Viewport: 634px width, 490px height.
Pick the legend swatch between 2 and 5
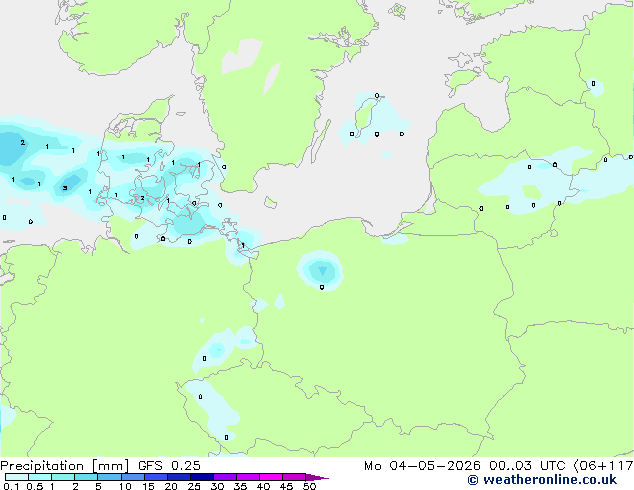point(86,477)
